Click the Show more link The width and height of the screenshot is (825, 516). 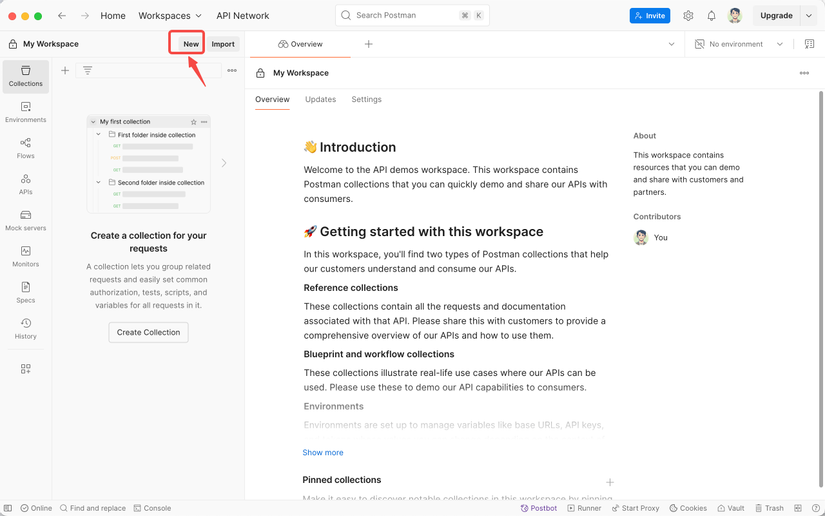323,452
